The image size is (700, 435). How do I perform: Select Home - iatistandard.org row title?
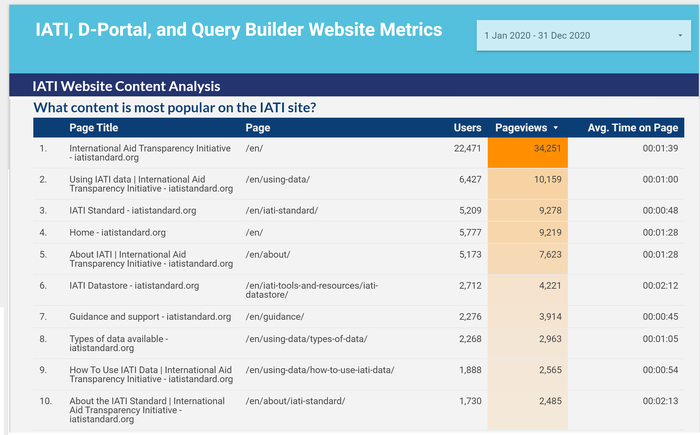[117, 233]
